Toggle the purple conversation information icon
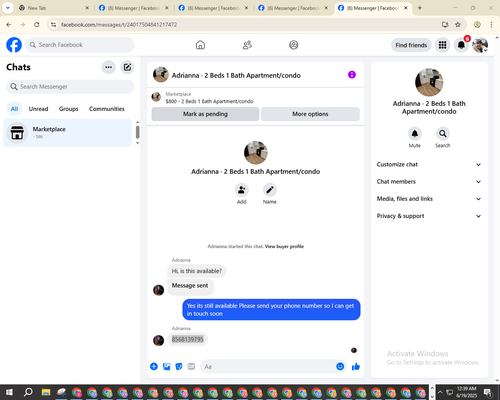The image size is (500, 400). pos(352,75)
